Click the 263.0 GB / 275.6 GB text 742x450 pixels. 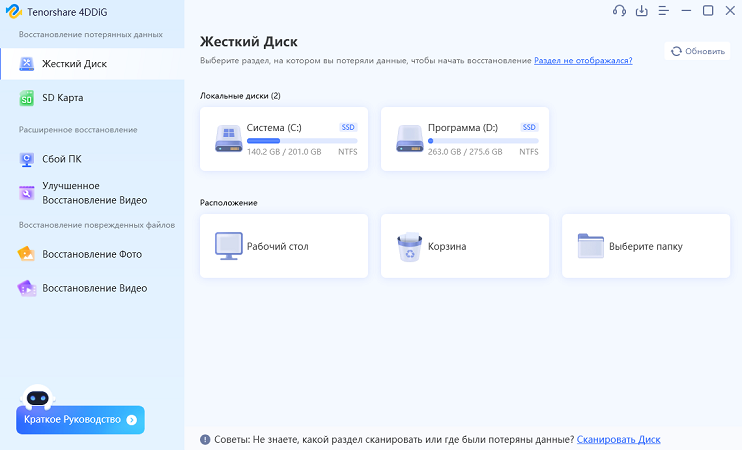pos(465,152)
